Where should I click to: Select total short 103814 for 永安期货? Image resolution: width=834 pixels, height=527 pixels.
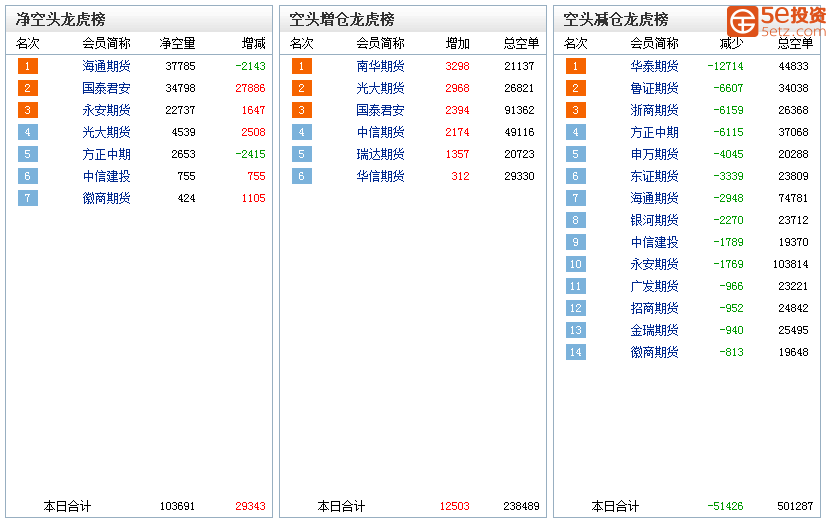click(x=790, y=264)
